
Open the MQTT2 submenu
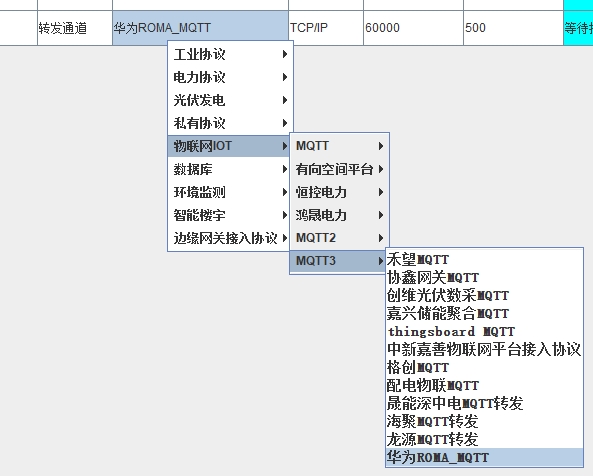coord(339,238)
